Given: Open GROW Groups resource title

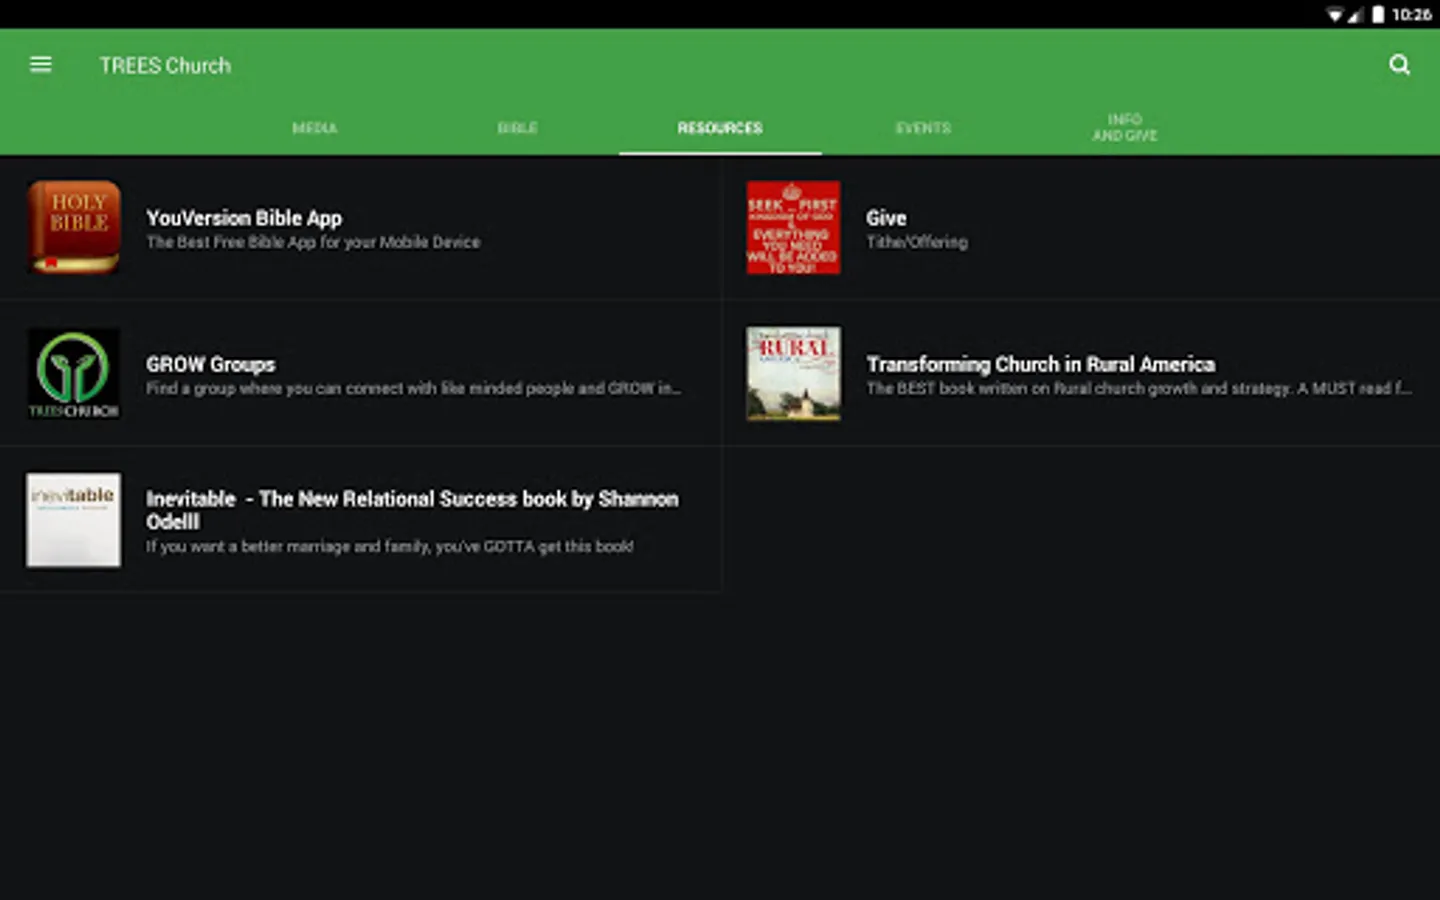Looking at the screenshot, I should pyautogui.click(x=211, y=365).
